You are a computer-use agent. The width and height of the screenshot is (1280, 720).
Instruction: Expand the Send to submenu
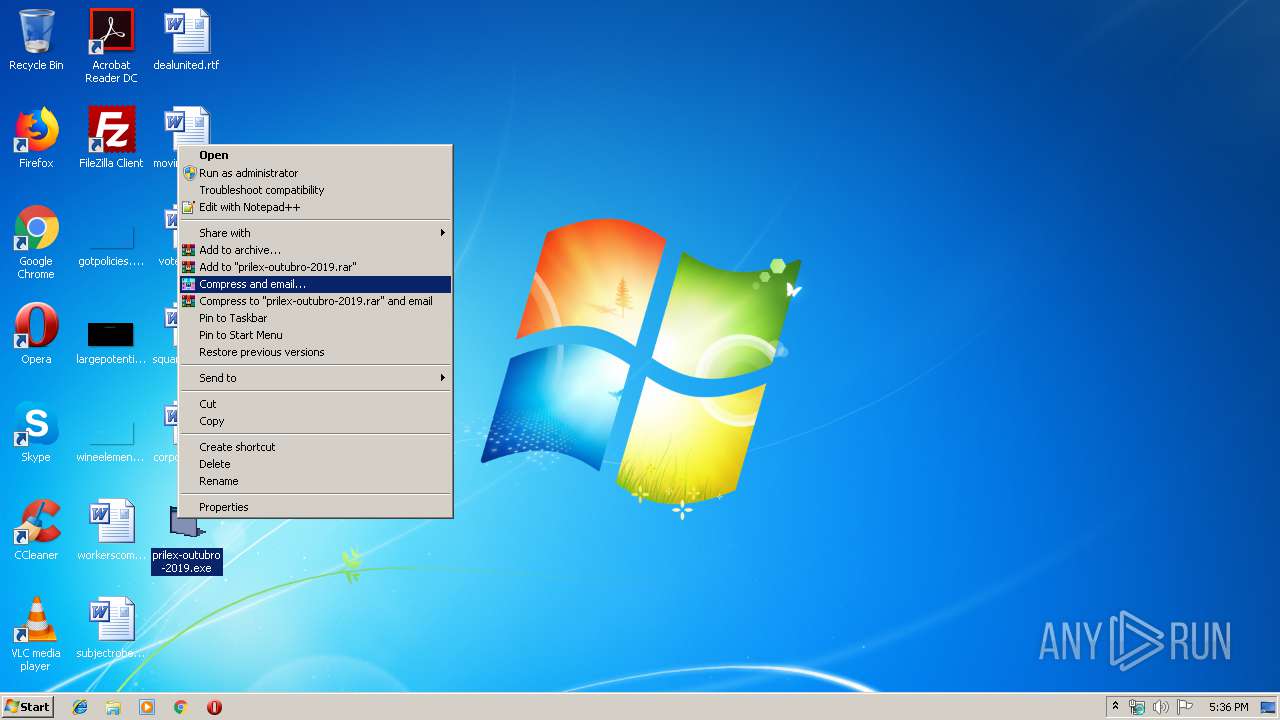click(x=315, y=378)
